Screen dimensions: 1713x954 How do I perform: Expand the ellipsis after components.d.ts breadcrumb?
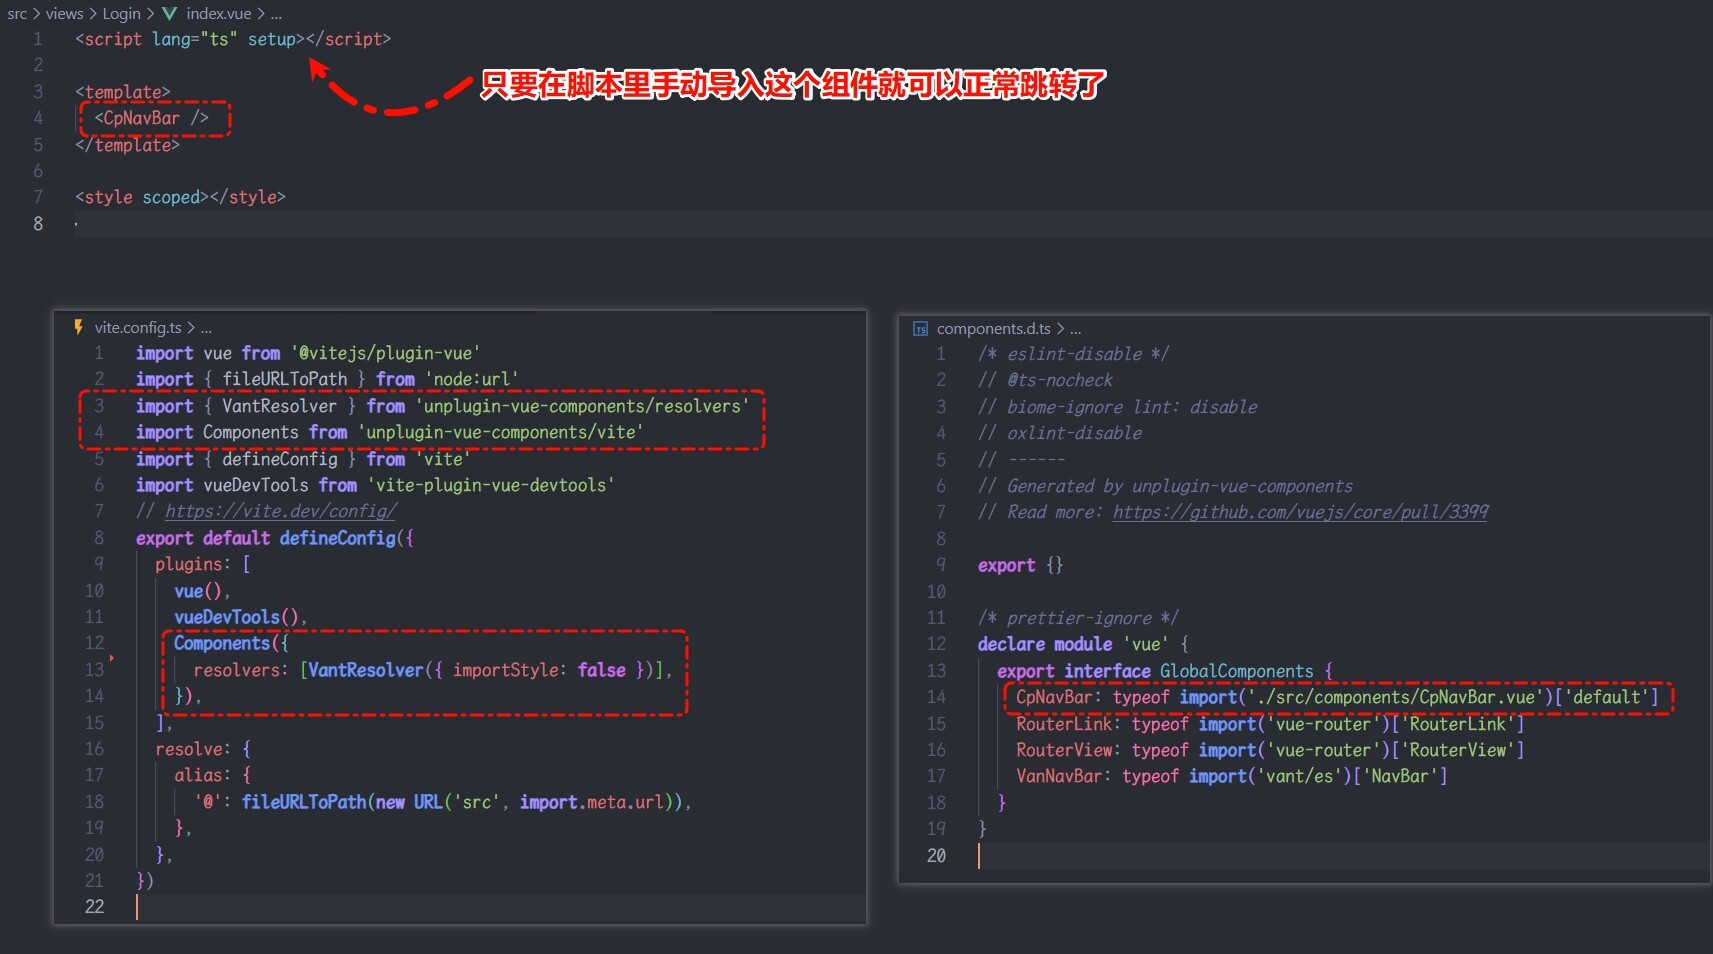tap(1076, 329)
